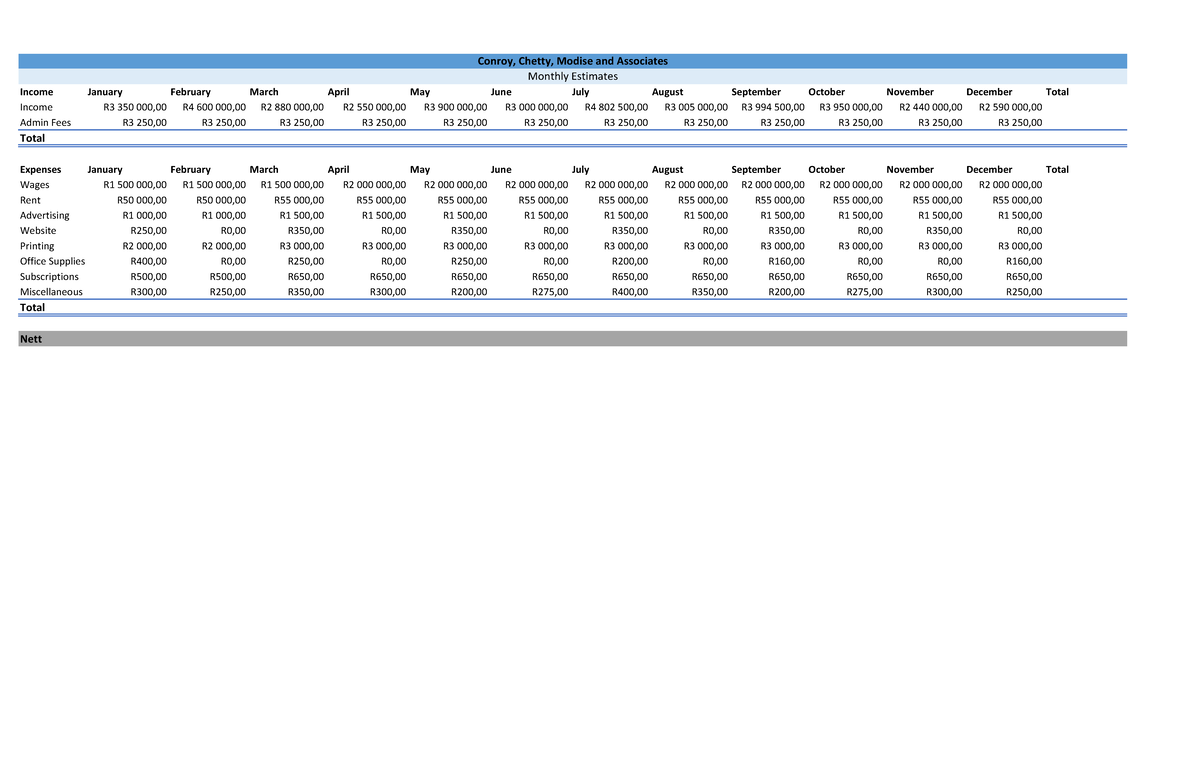The image size is (1200, 776).
Task: Click the Conroy, Chetty, Modise and Associates title
Action: click(572, 61)
